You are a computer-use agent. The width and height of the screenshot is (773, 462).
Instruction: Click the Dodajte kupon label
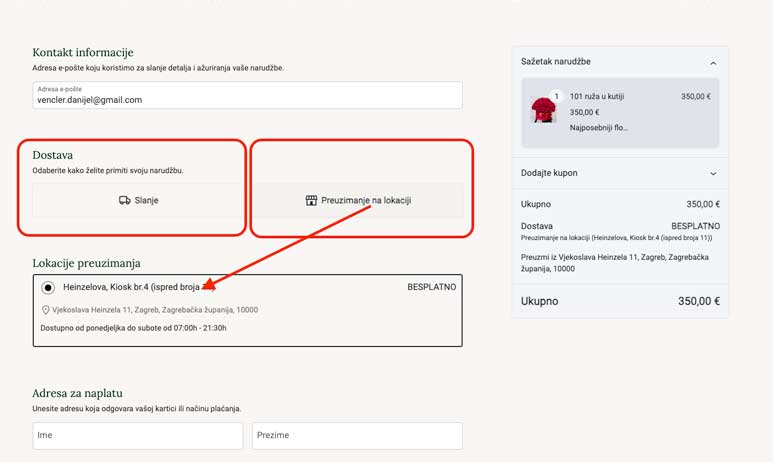tap(549, 173)
